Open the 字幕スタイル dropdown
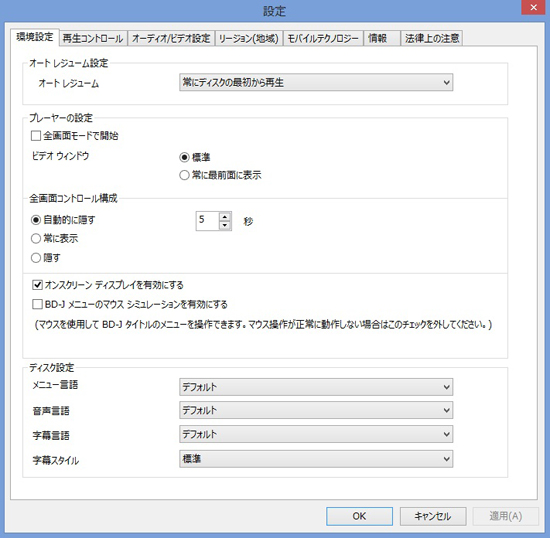 click(316, 459)
